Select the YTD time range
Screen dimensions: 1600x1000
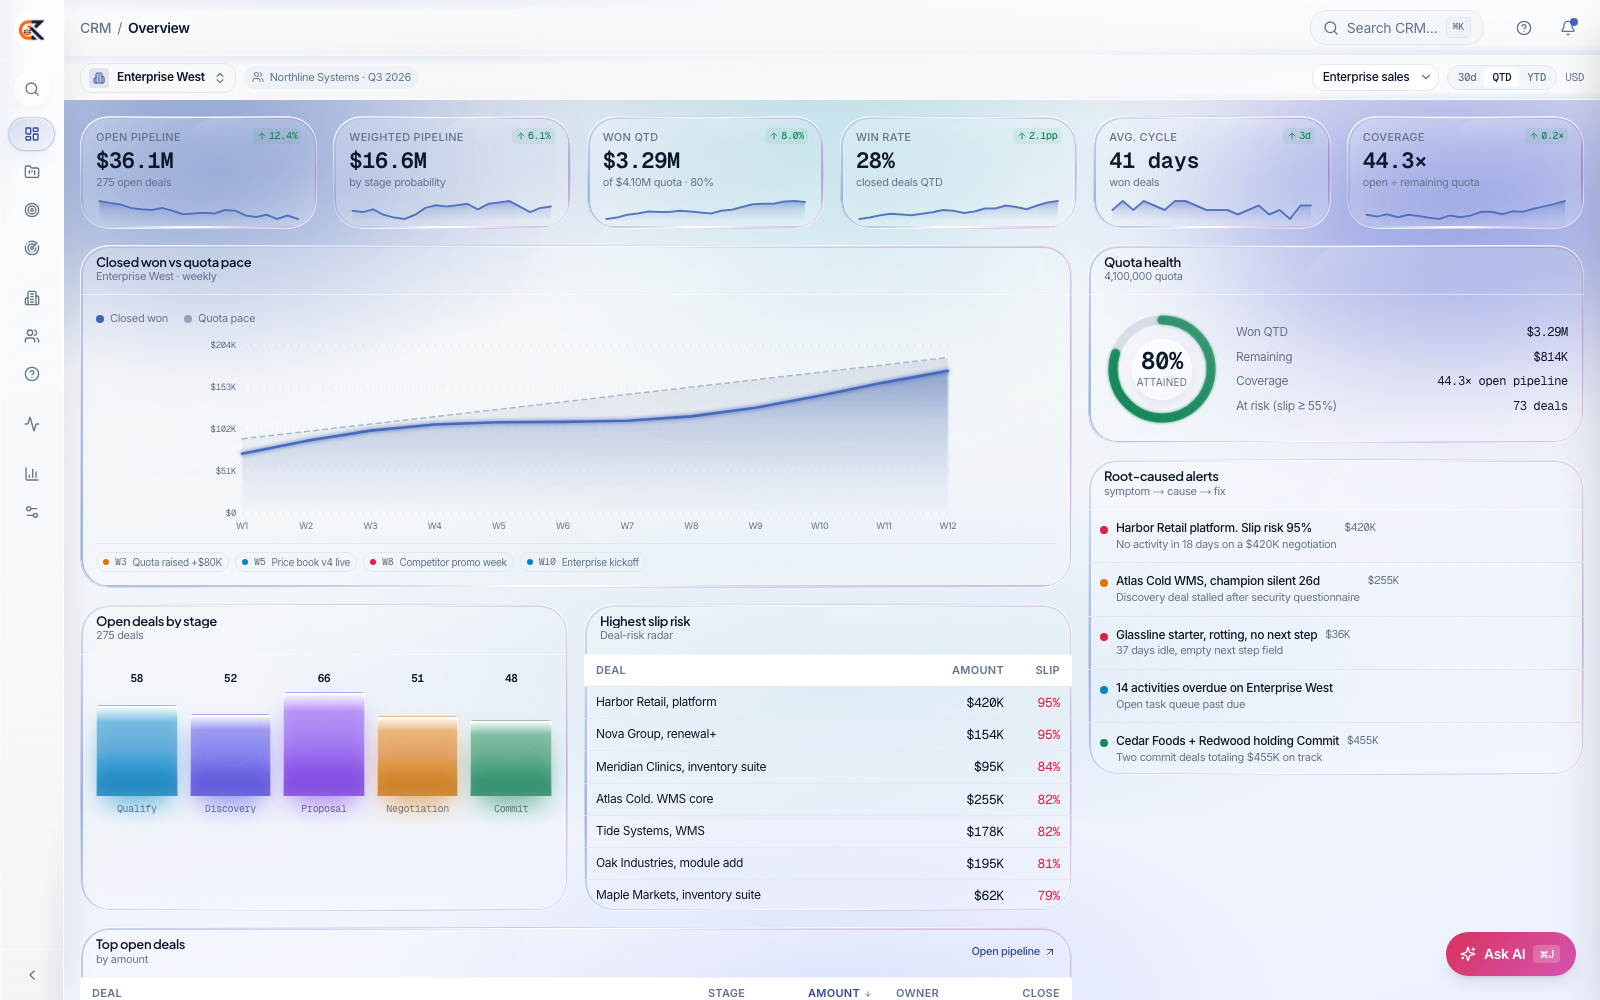[1537, 77]
